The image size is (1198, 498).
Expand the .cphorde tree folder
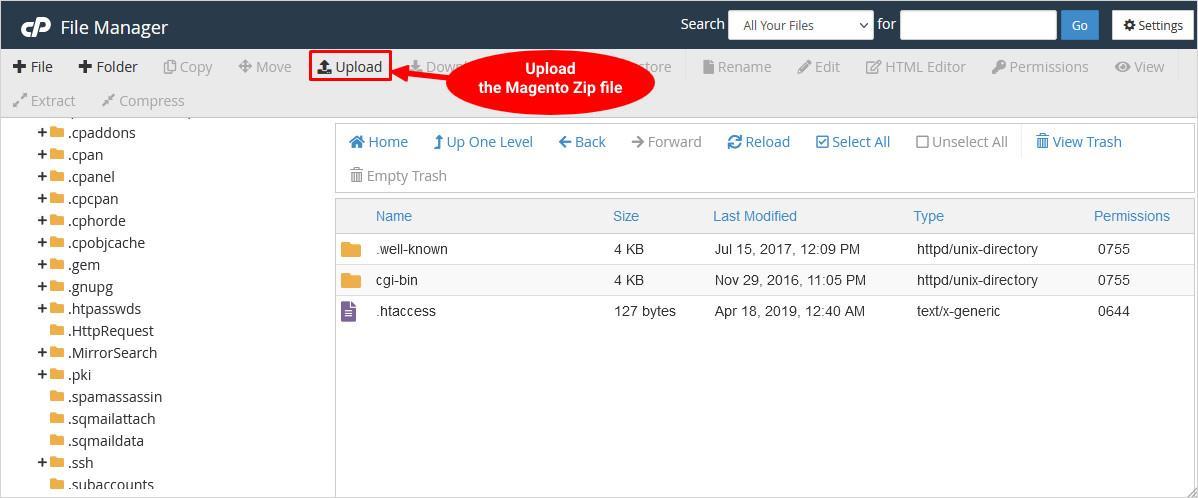pos(42,221)
